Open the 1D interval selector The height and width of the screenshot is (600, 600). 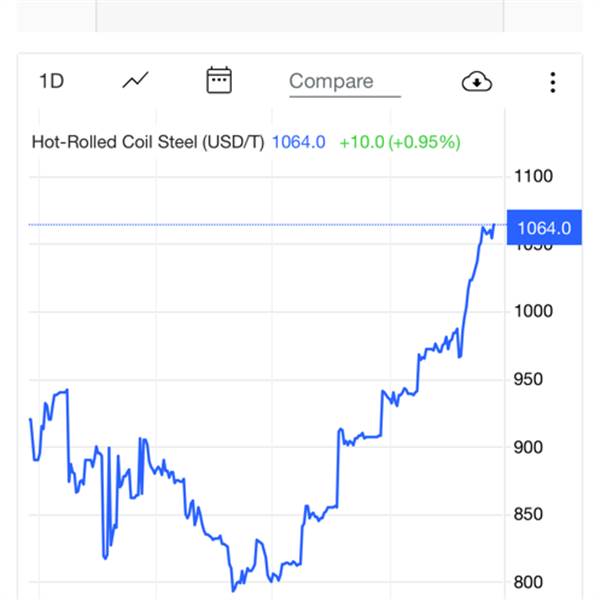(x=52, y=81)
